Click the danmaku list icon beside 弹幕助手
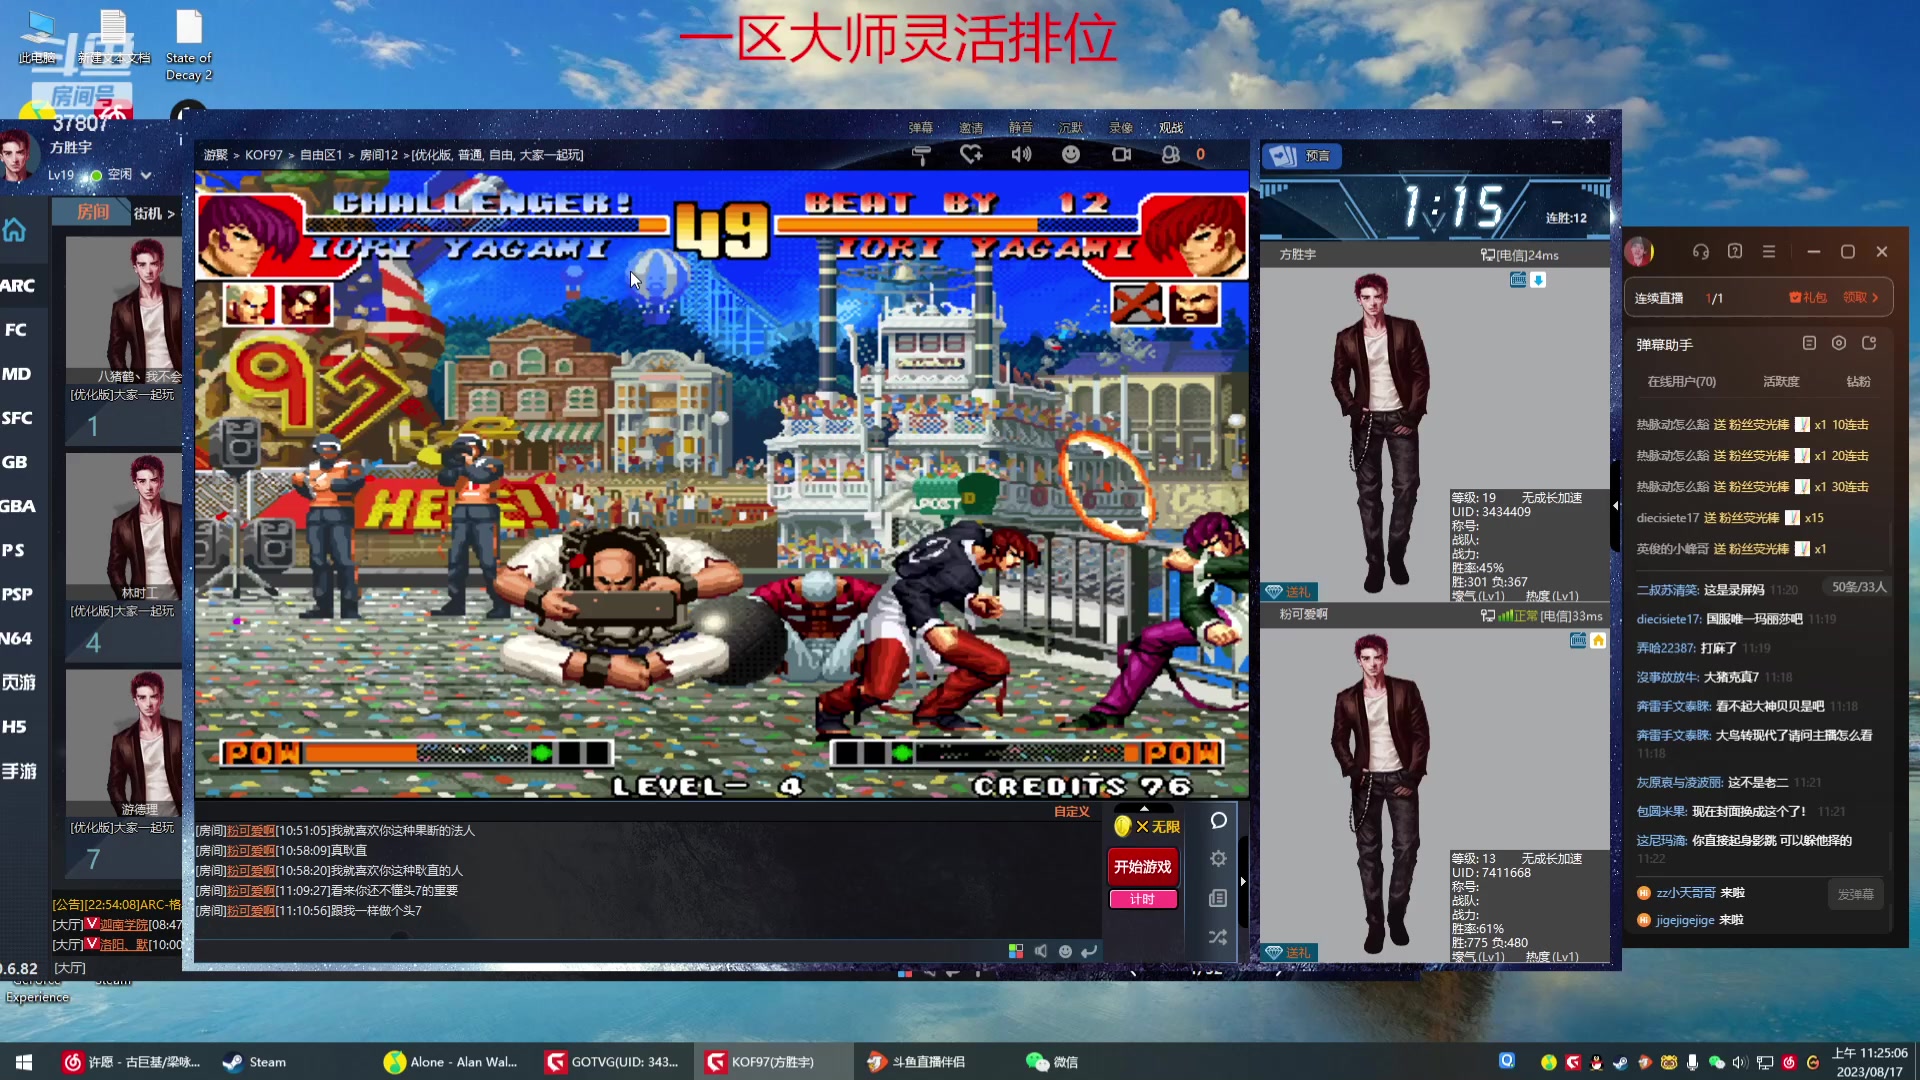 pos(1809,343)
